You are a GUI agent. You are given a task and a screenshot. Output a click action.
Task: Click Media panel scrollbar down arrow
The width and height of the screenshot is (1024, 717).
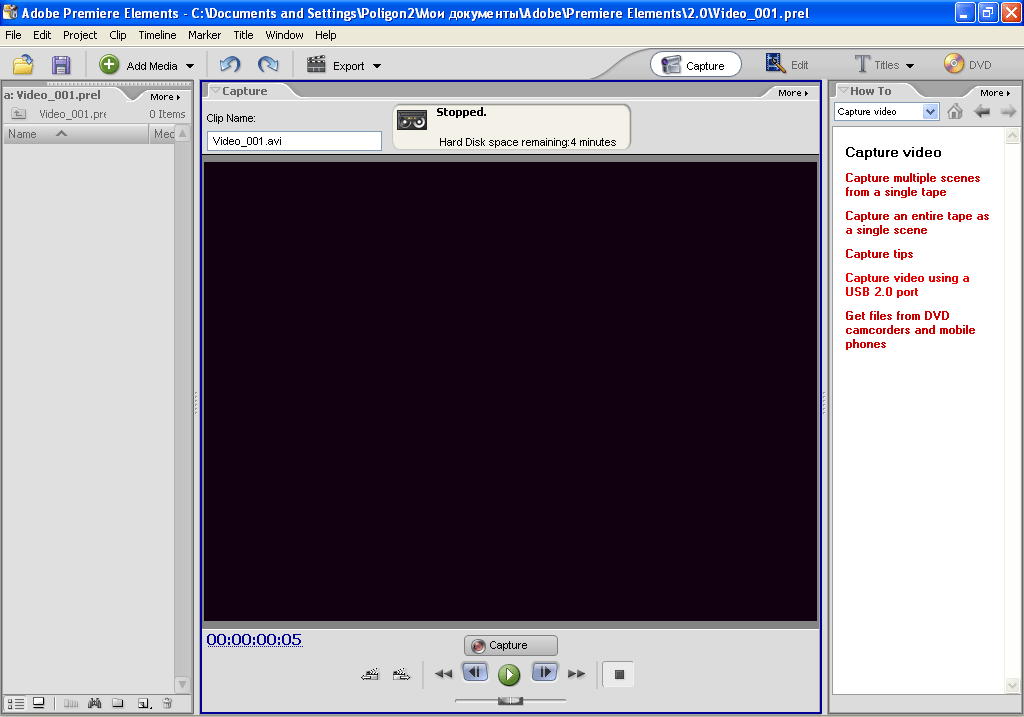click(x=182, y=685)
